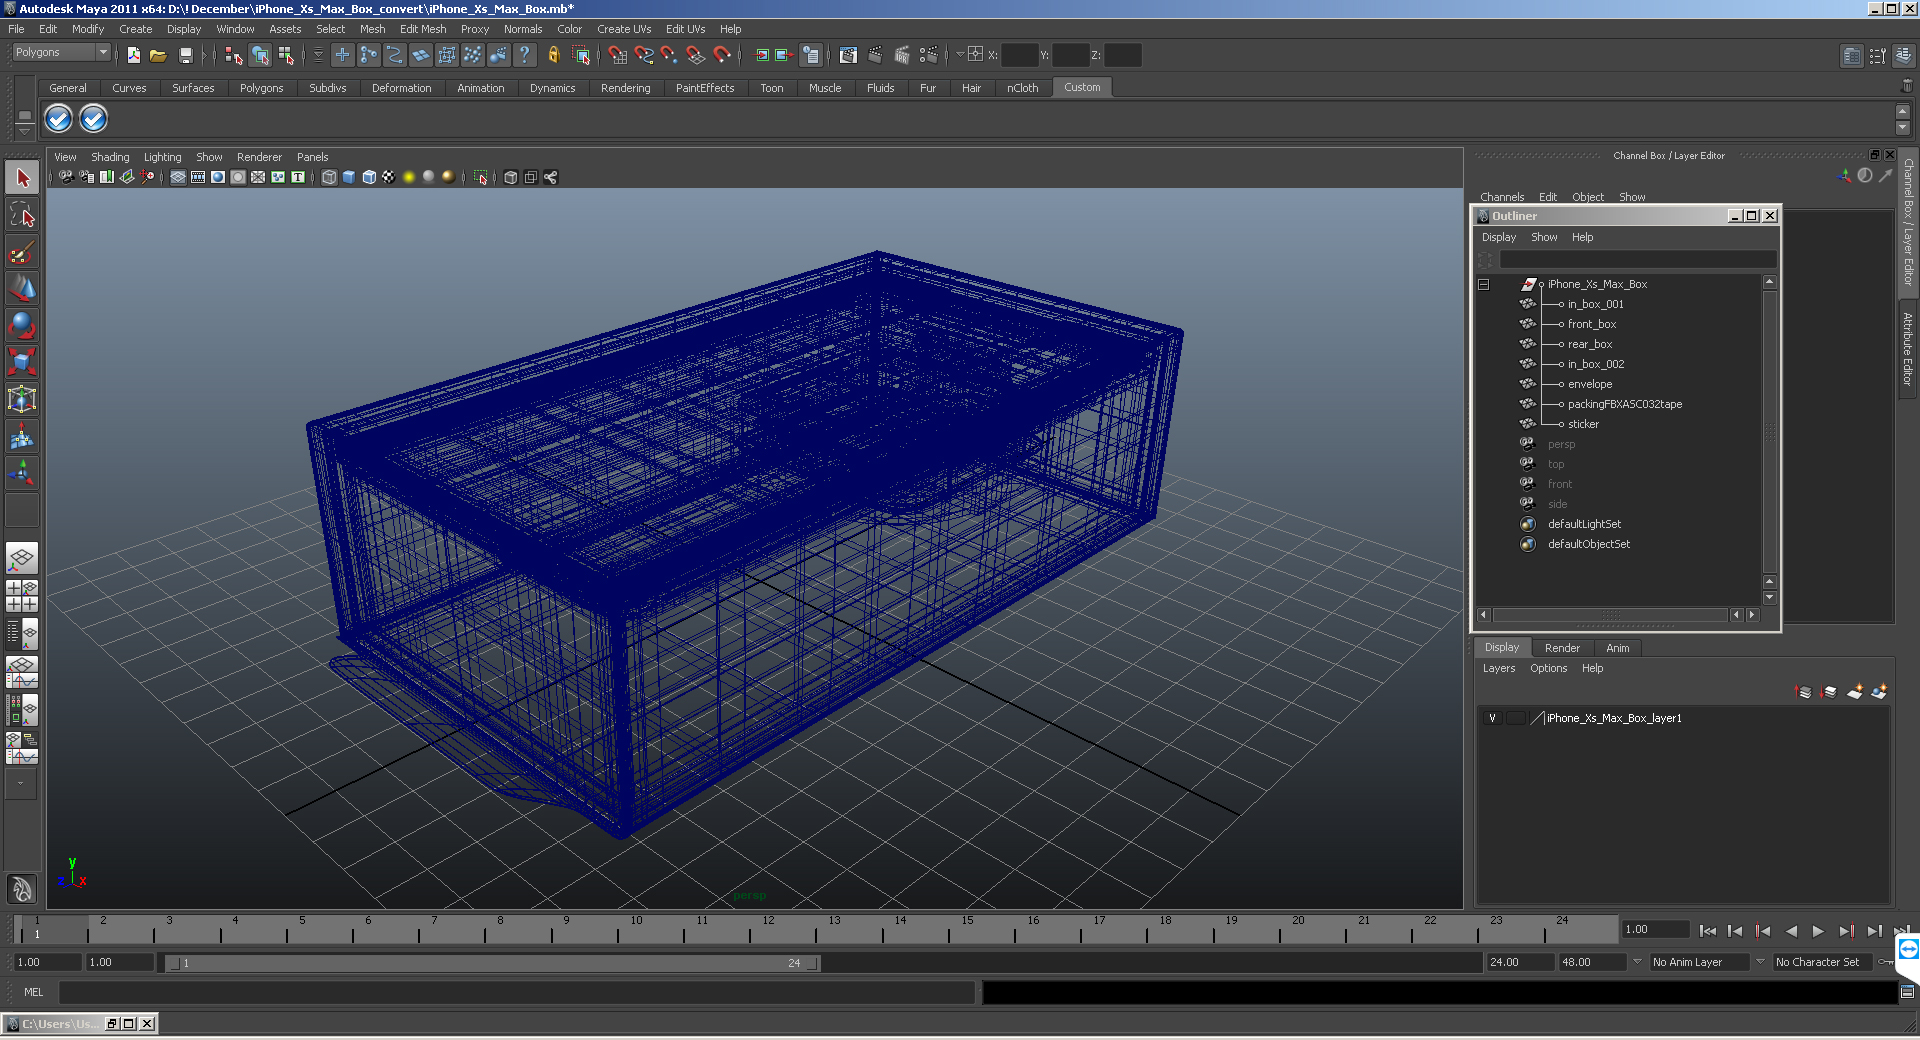
Task: Pick the Rotate tool sphere icon
Action: pos(22,325)
